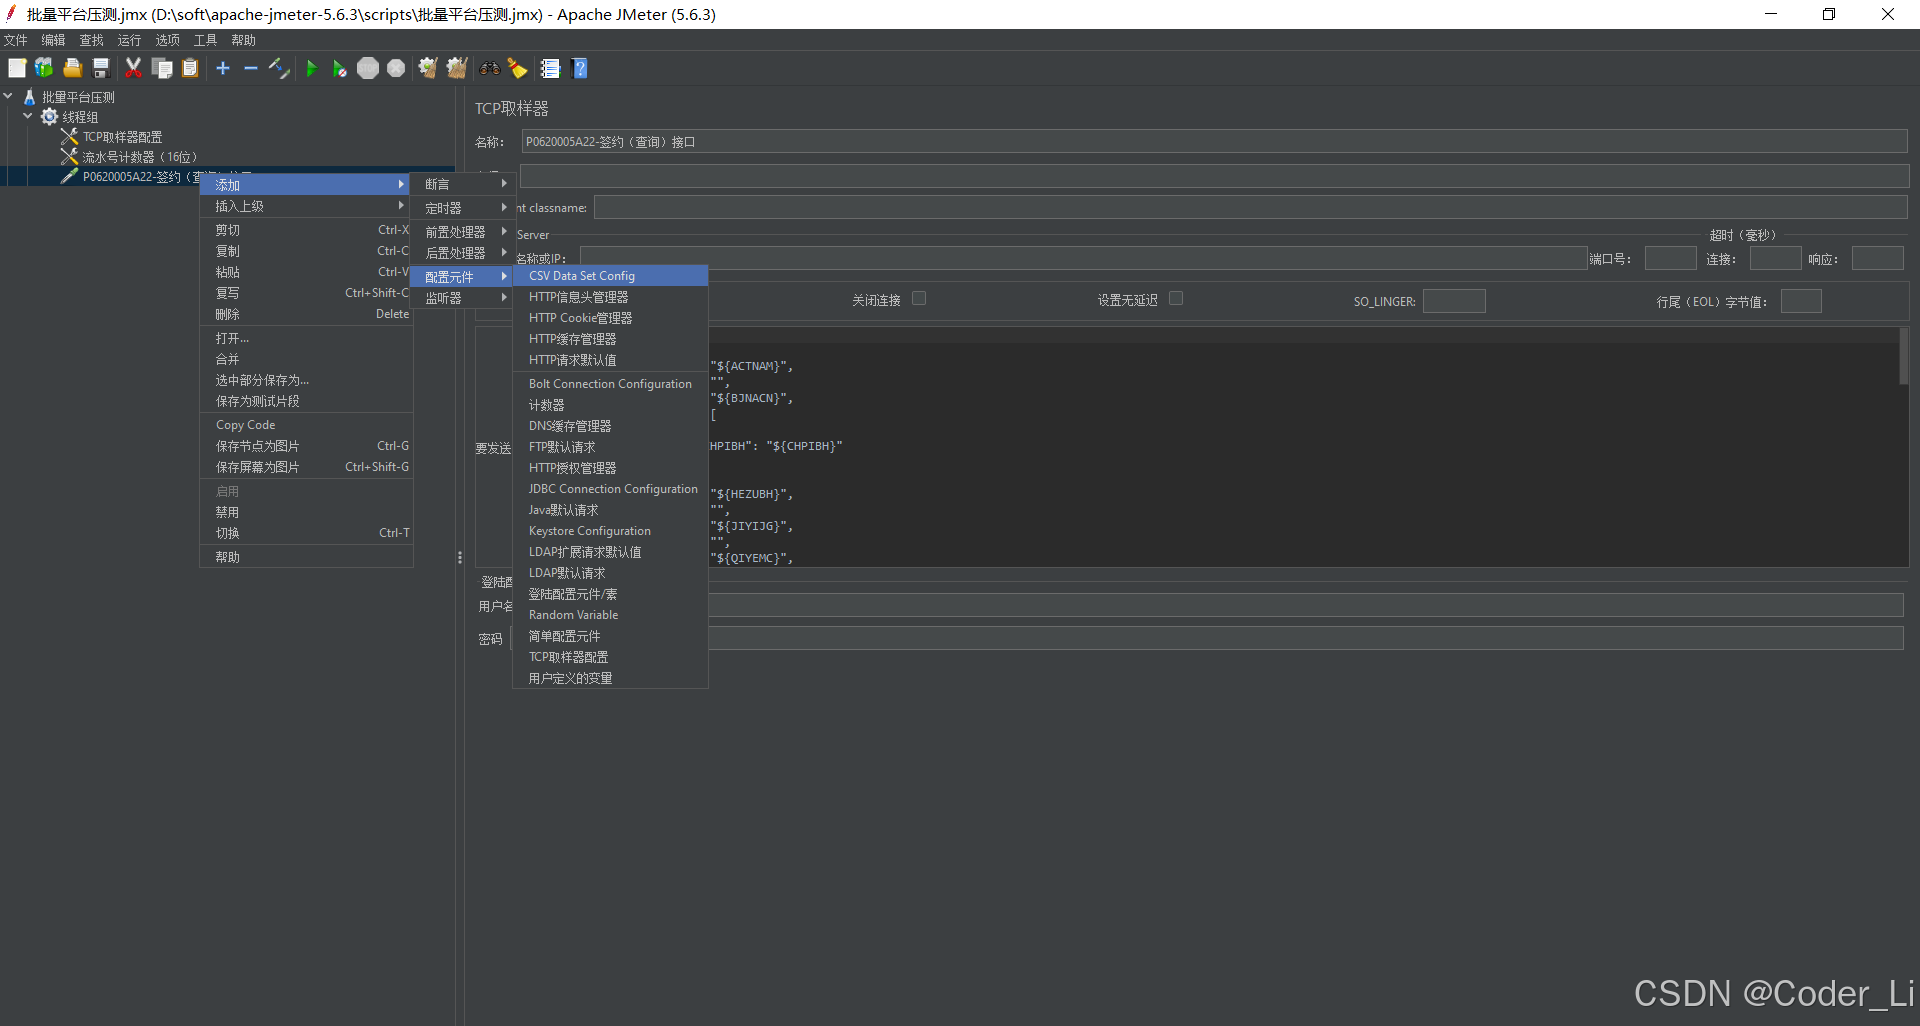Click the New test plan toolbar icon
1920x1026 pixels.
(17, 68)
